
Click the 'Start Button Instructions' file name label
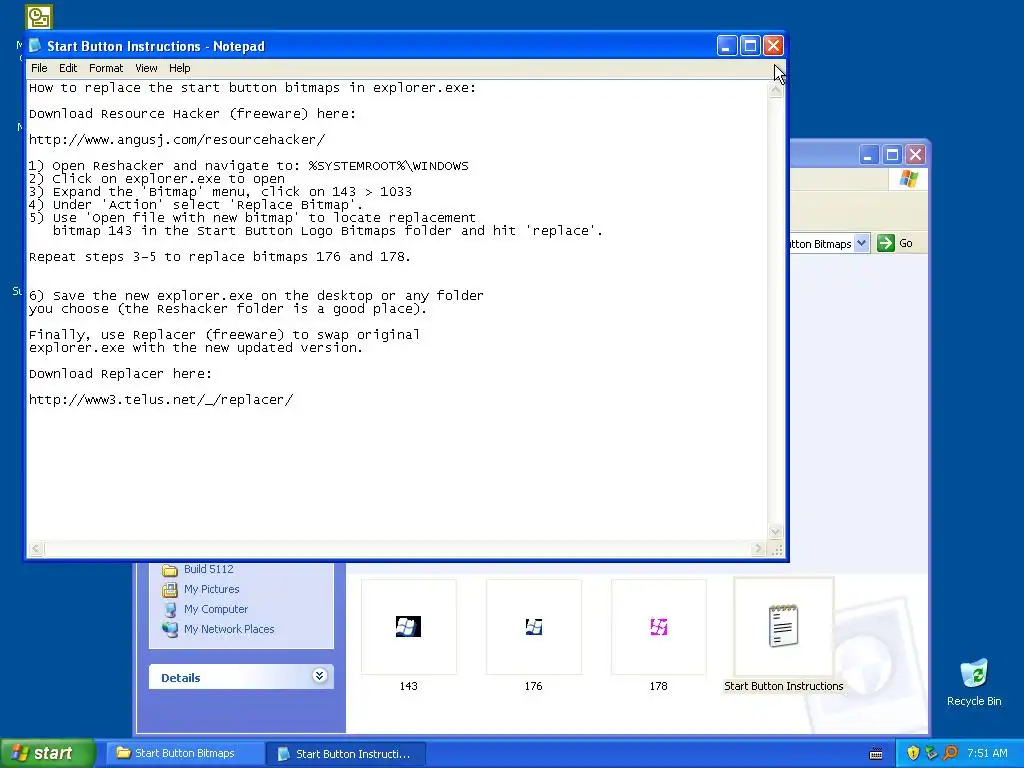pyautogui.click(x=784, y=686)
